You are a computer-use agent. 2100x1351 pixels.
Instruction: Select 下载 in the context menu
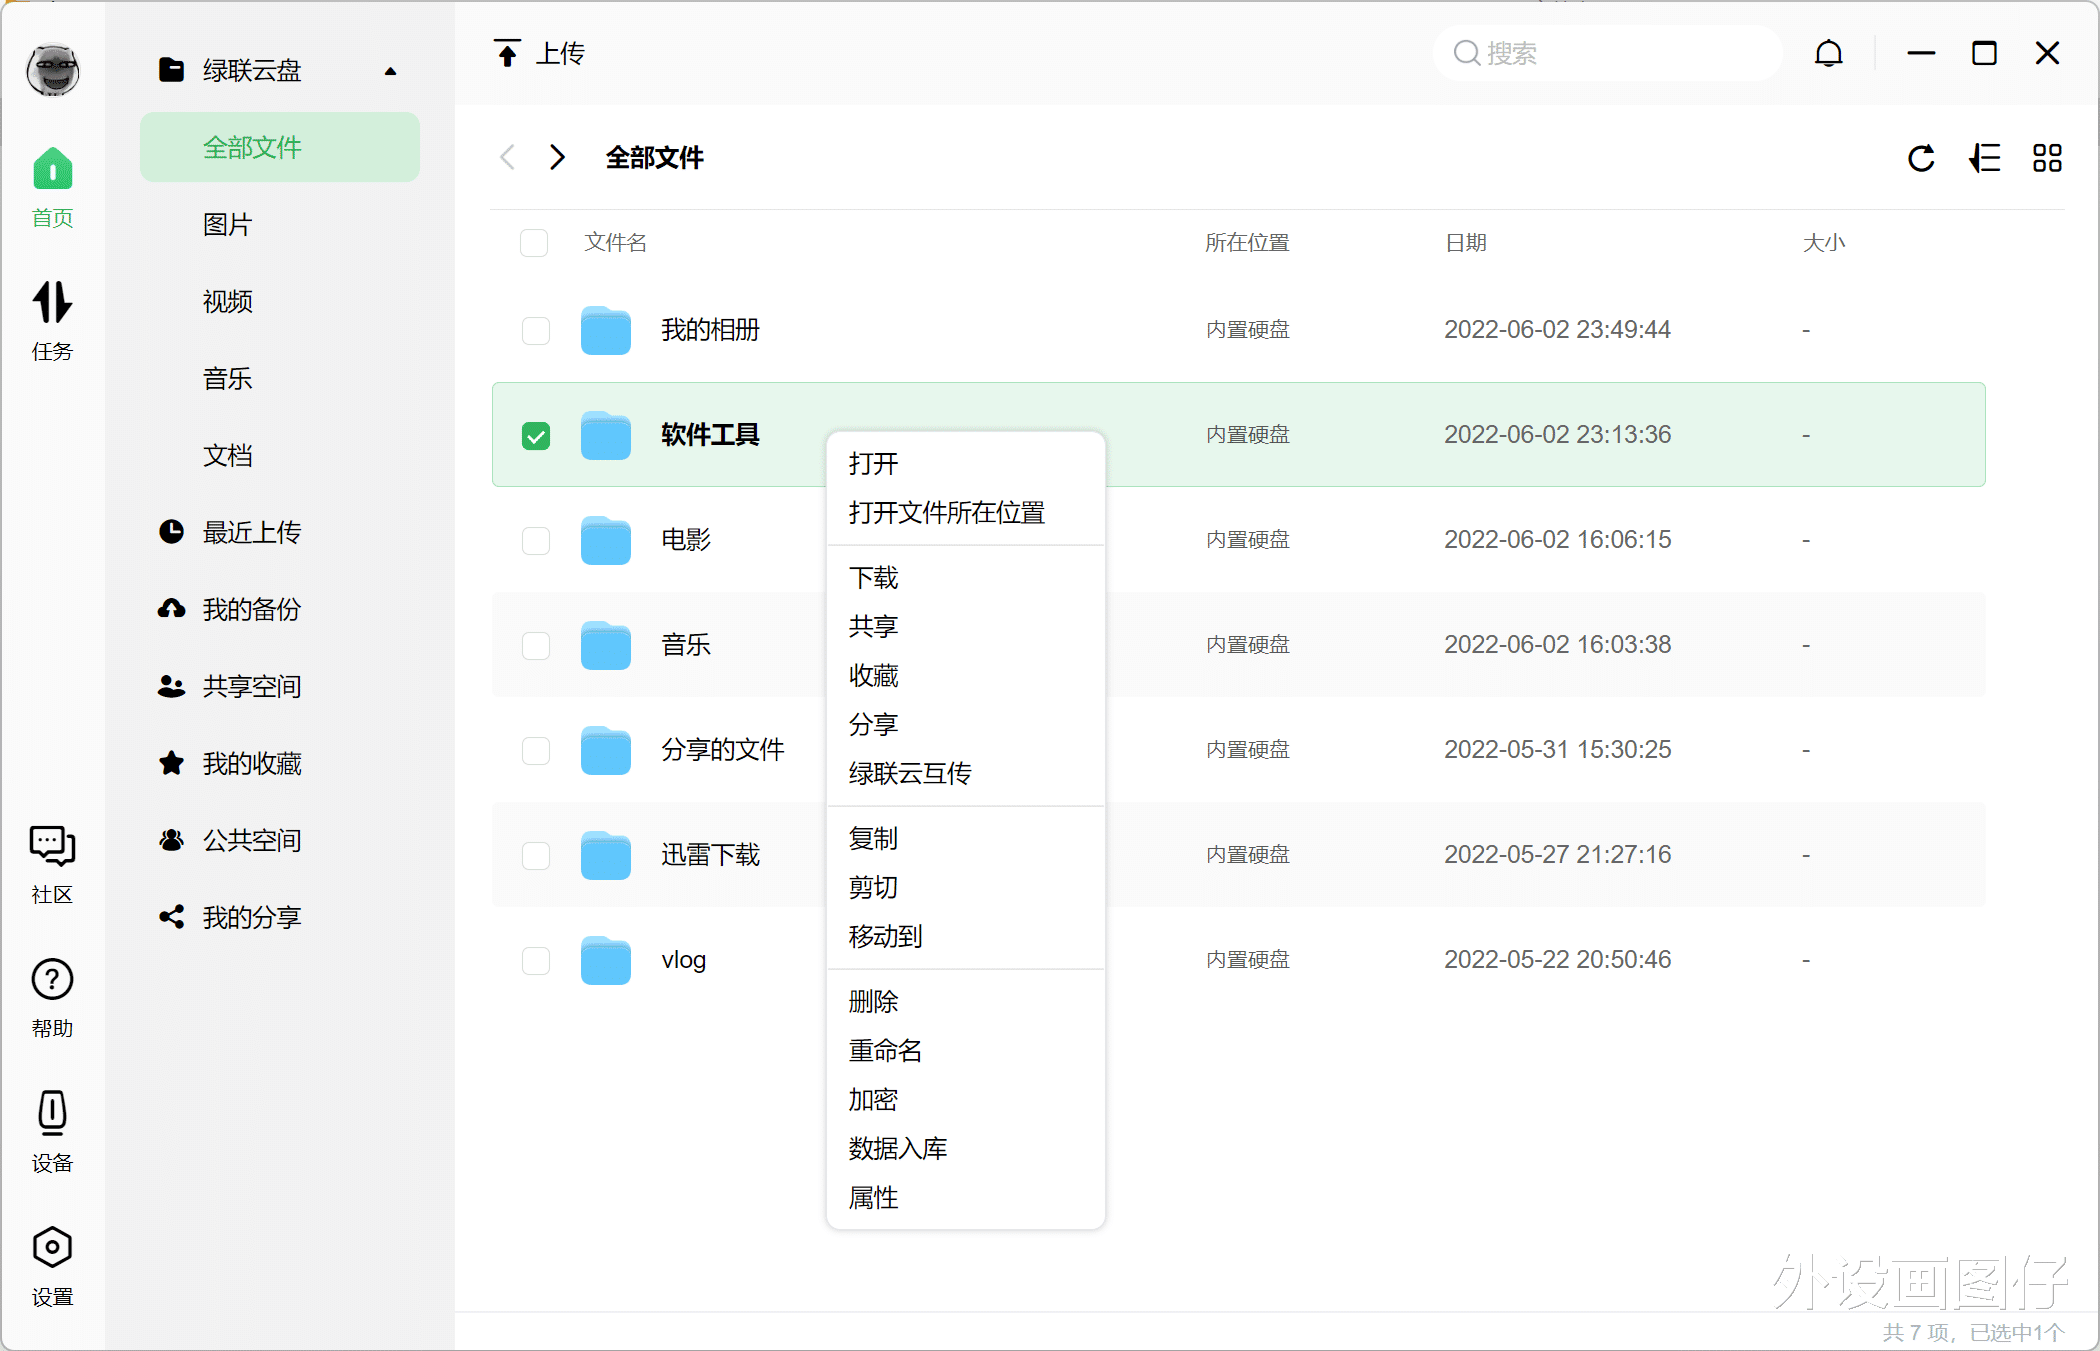(x=872, y=577)
